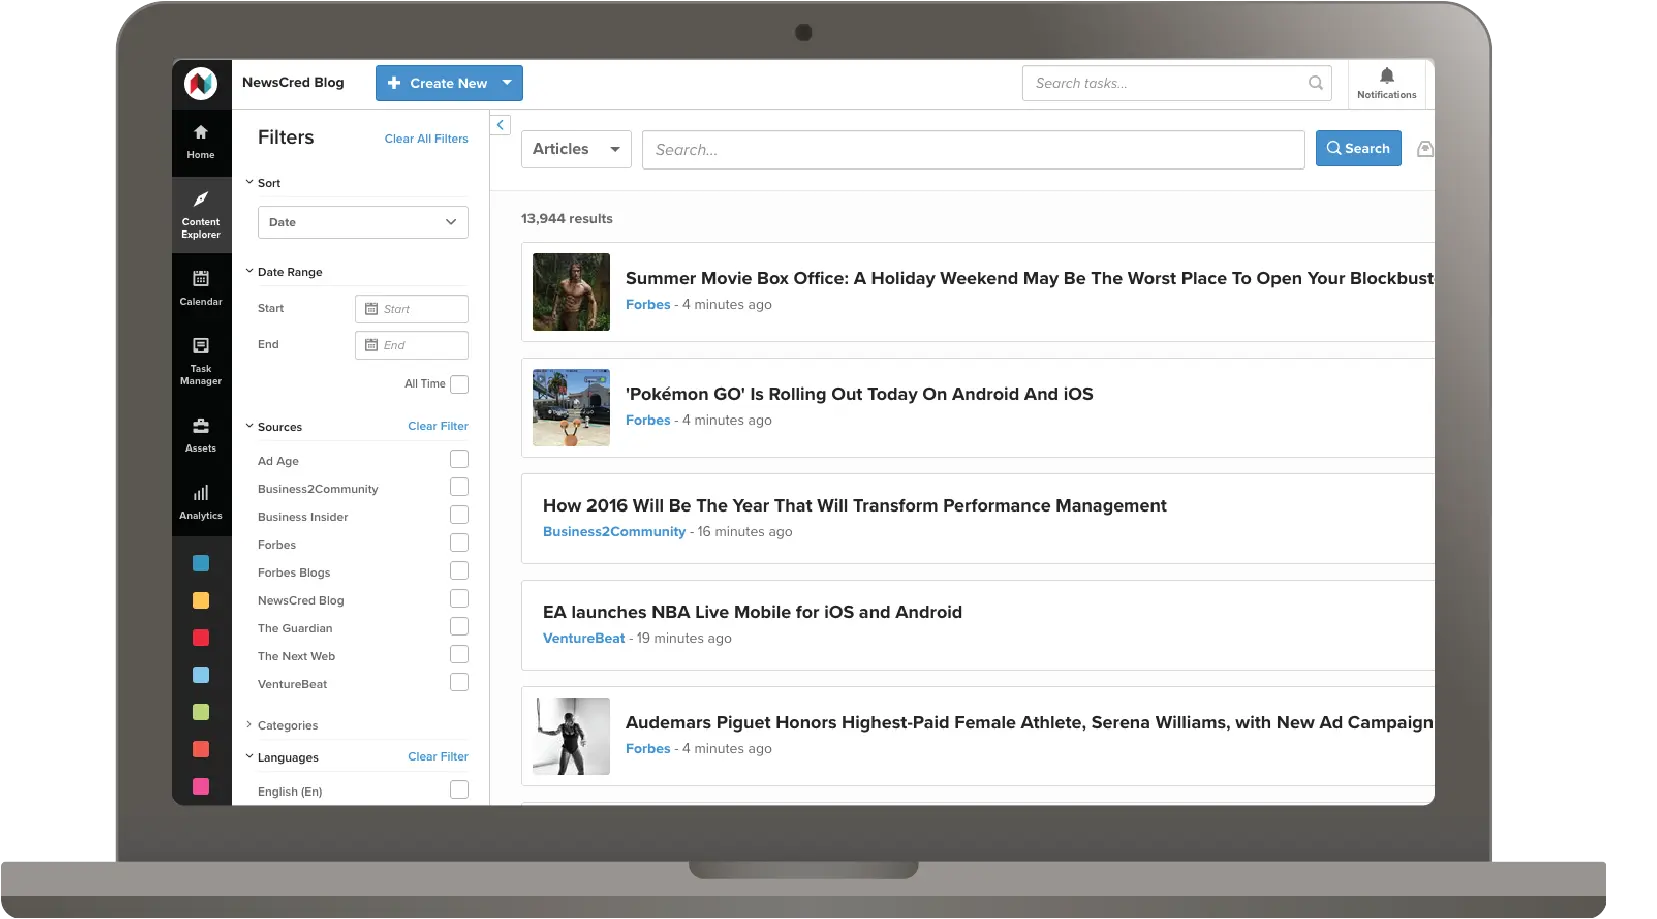Viewport: 1657px width, 919px height.
Task: Check the Ad Age source
Action: (459, 459)
